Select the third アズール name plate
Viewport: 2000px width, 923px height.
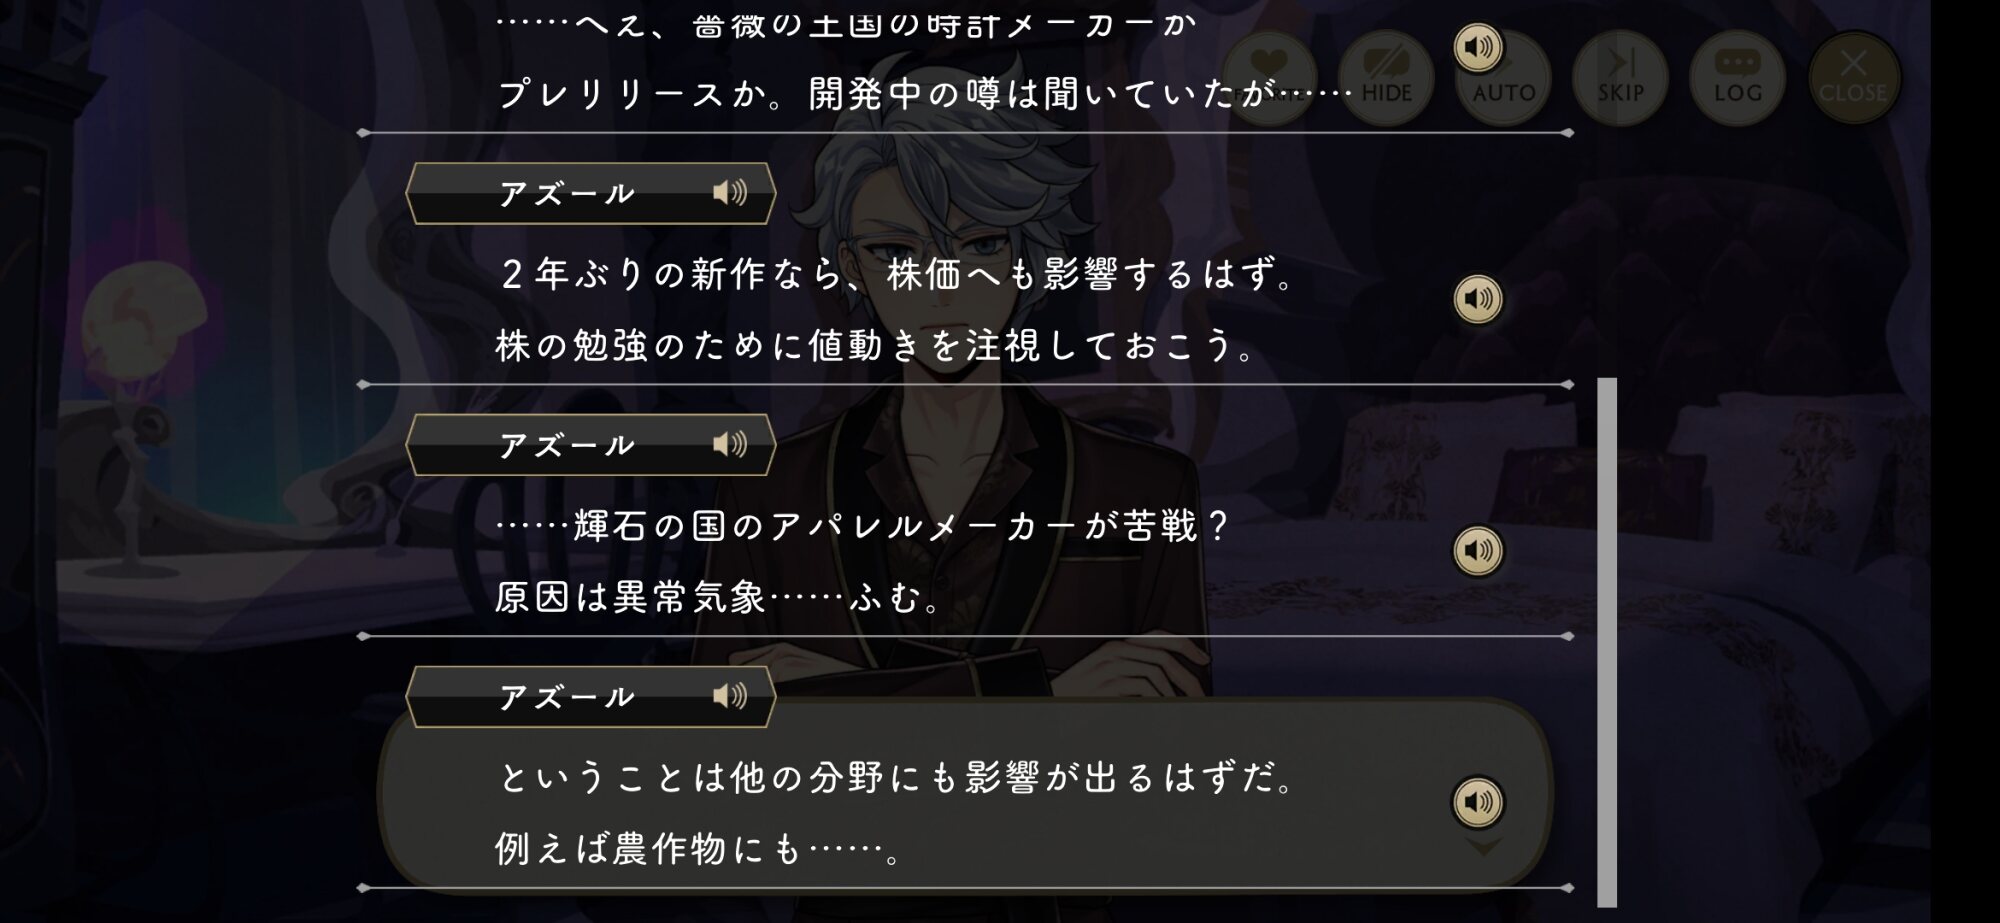591,696
